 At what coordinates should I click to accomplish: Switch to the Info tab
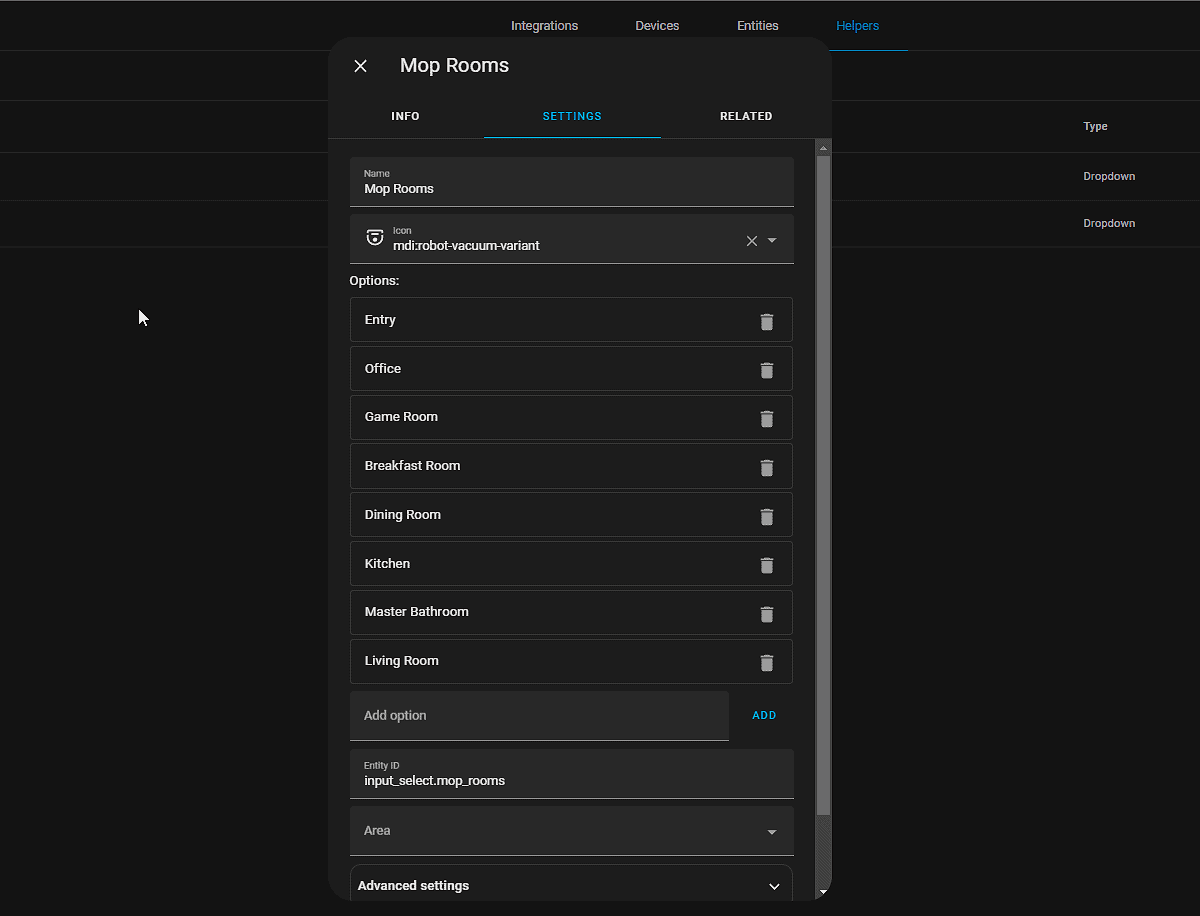[x=405, y=116]
